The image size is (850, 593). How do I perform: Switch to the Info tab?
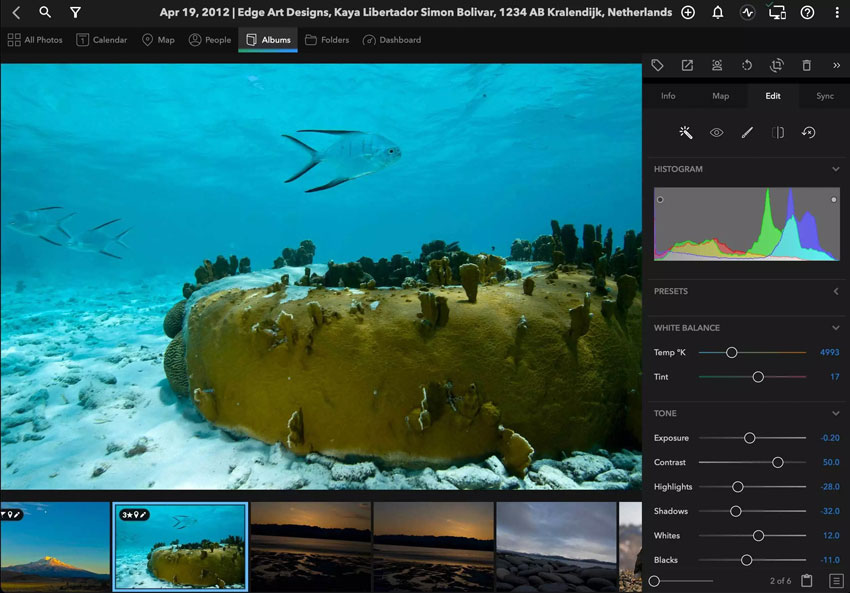667,96
